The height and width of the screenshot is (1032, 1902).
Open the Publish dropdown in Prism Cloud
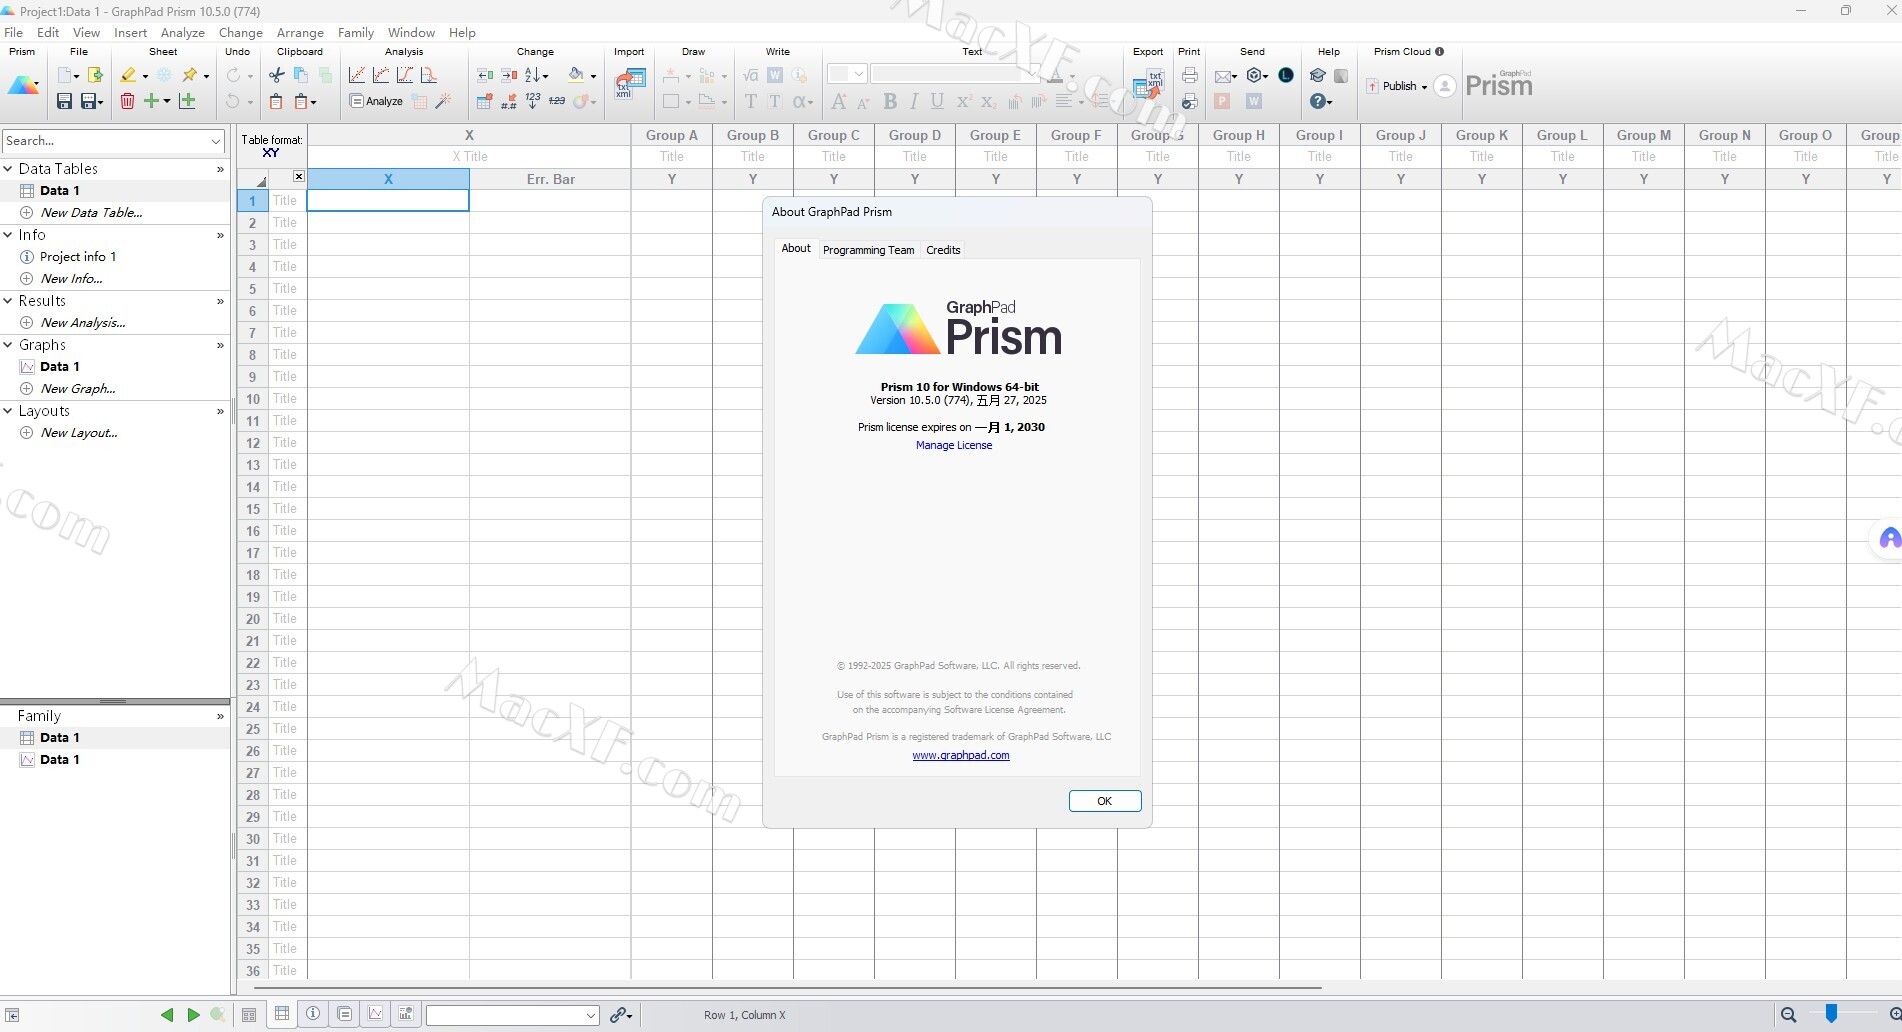[1424, 87]
